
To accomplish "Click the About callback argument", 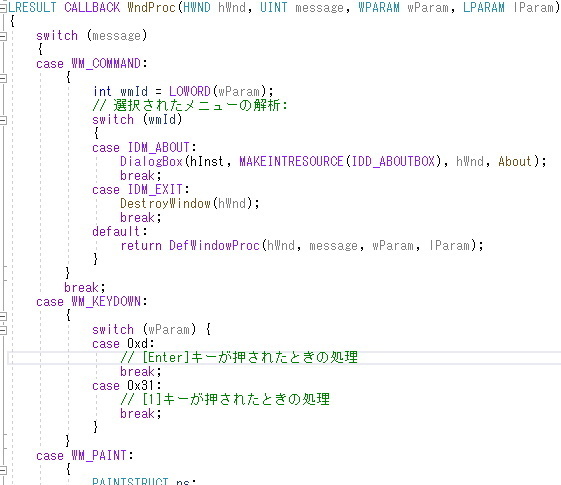I will 515,162.
